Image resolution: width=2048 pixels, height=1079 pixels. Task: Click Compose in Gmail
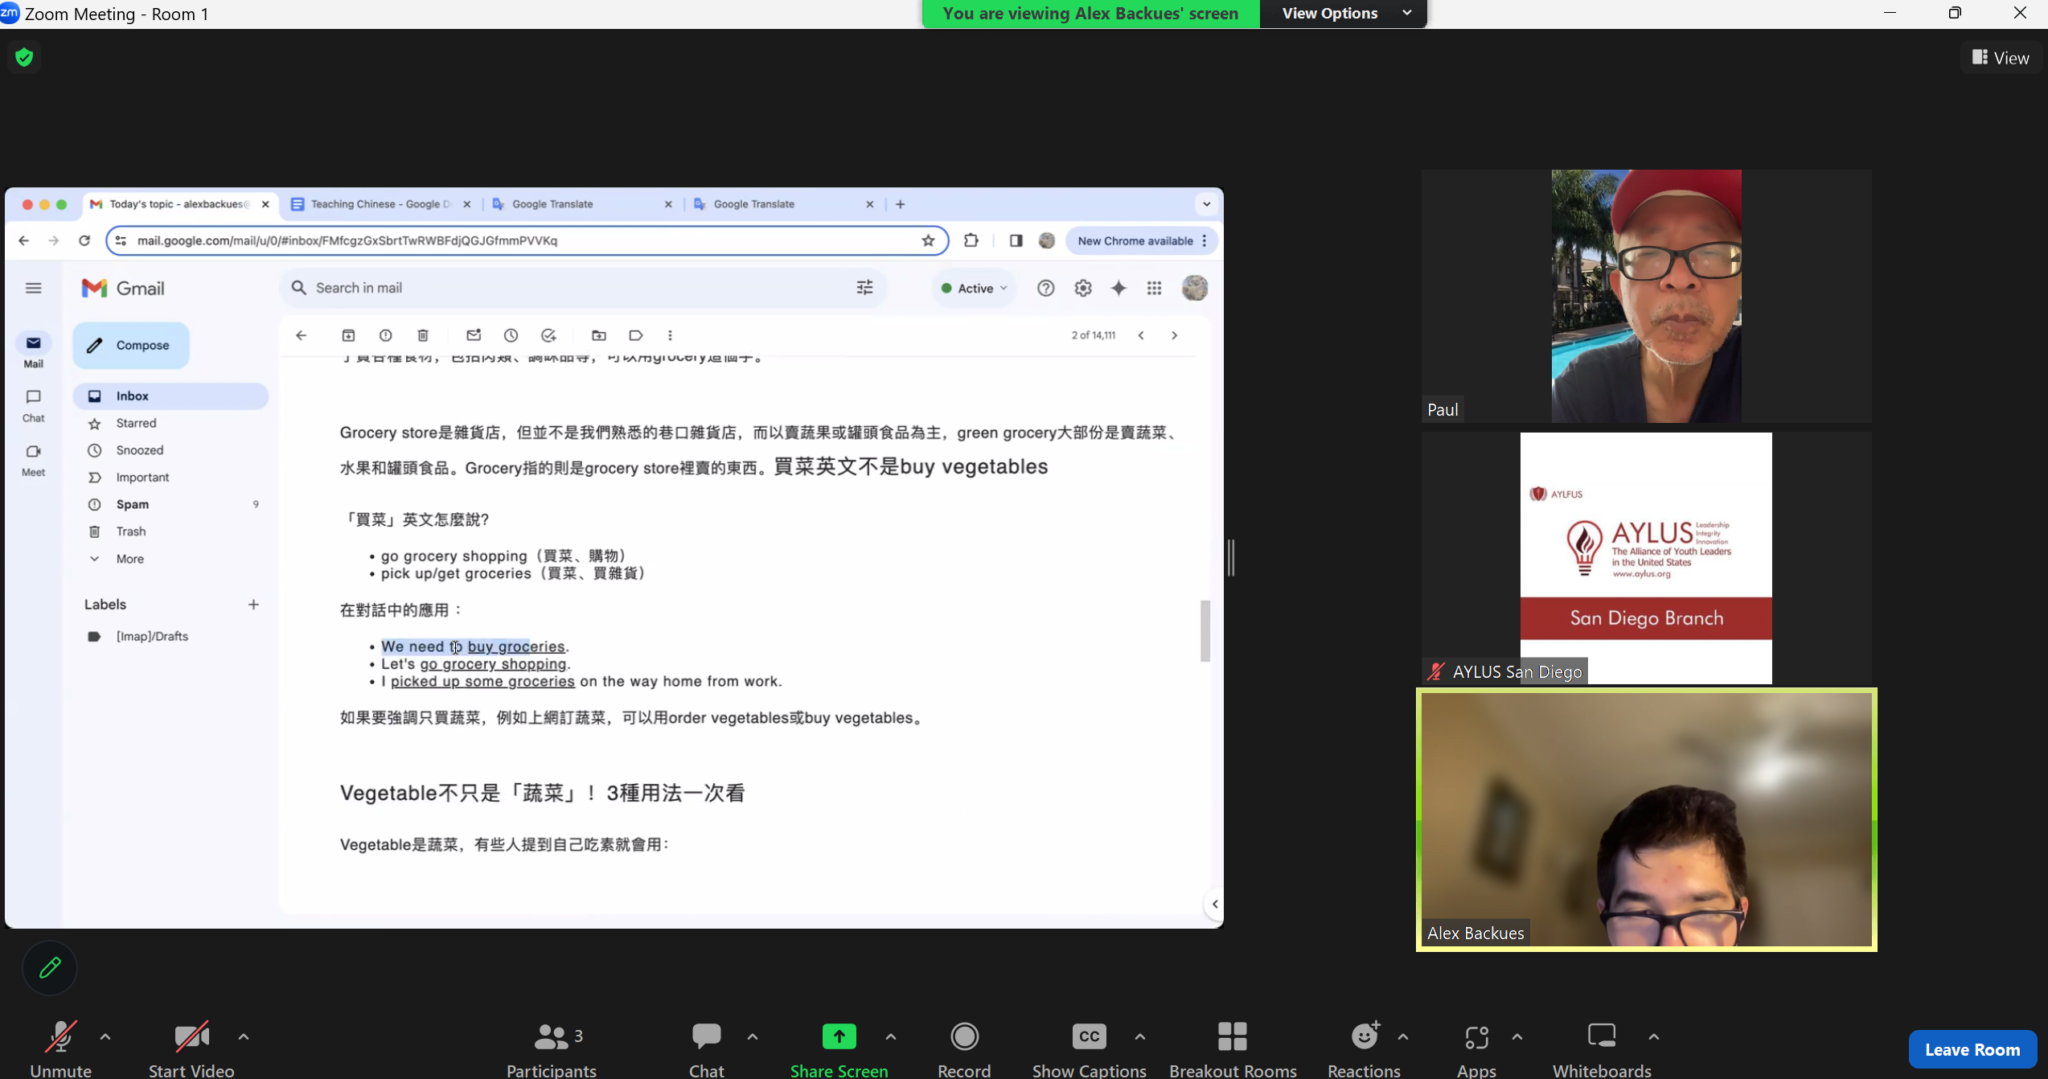tap(131, 345)
